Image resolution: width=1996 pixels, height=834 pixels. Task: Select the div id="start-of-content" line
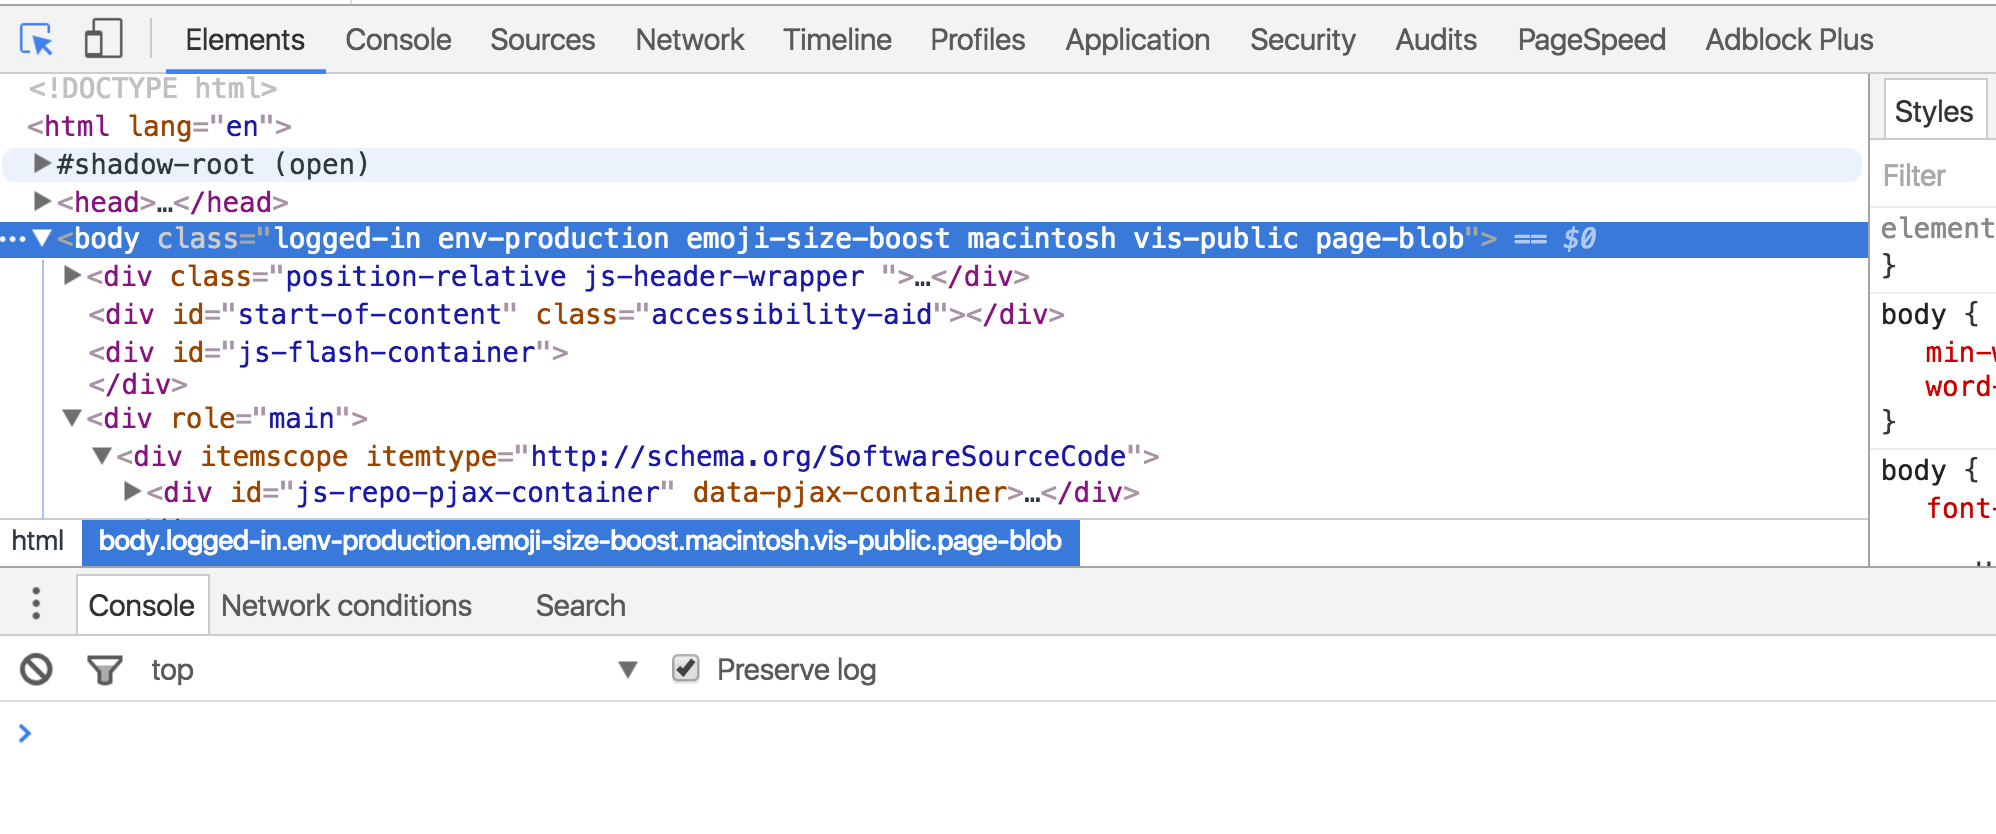(576, 314)
